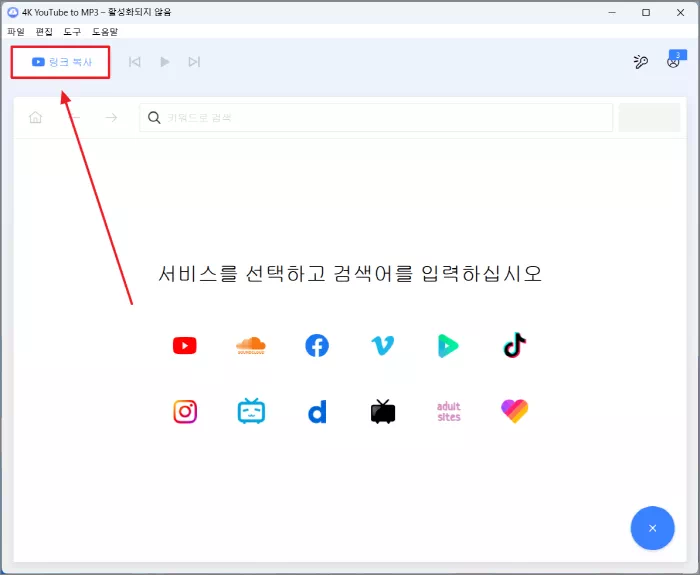Viewport: 700px width, 575px height.
Task: Select the Instagram service
Action: (x=185, y=411)
